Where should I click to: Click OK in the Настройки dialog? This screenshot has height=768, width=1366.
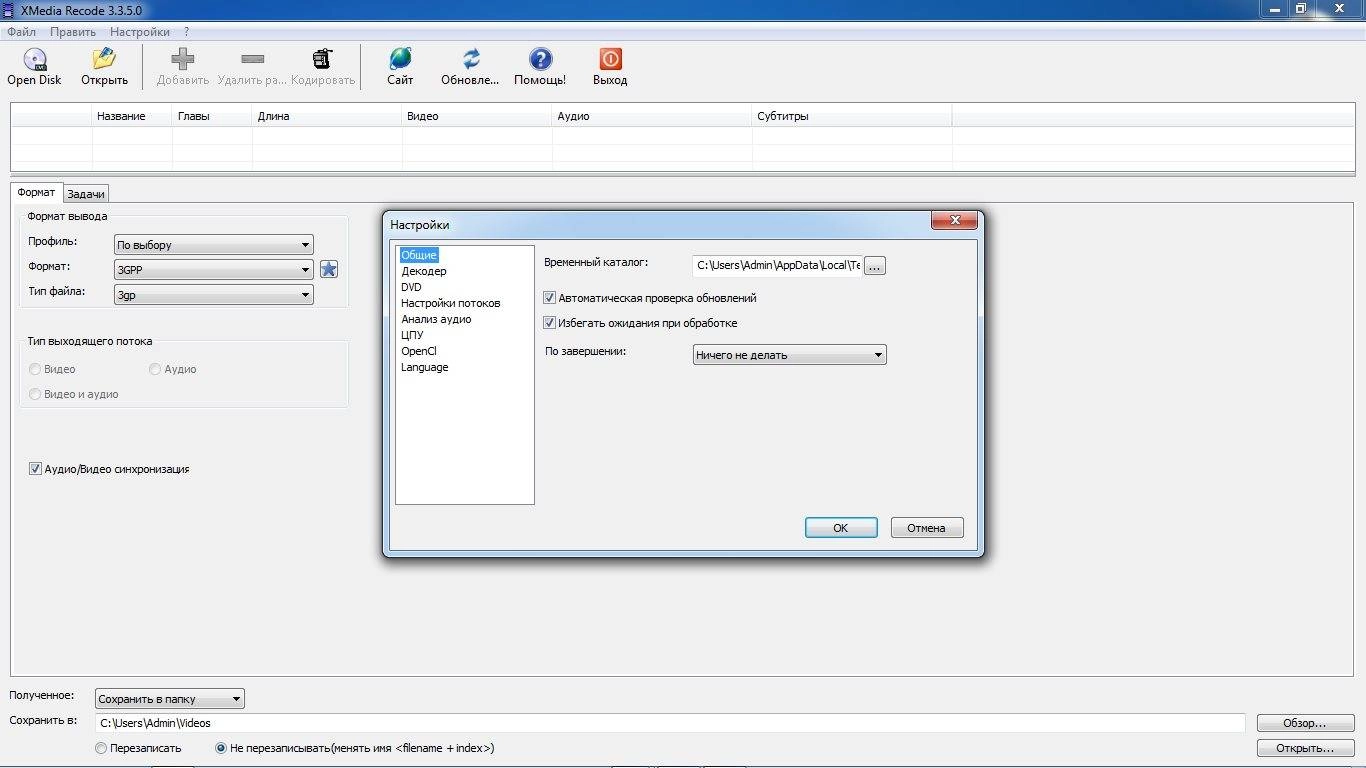(x=841, y=528)
